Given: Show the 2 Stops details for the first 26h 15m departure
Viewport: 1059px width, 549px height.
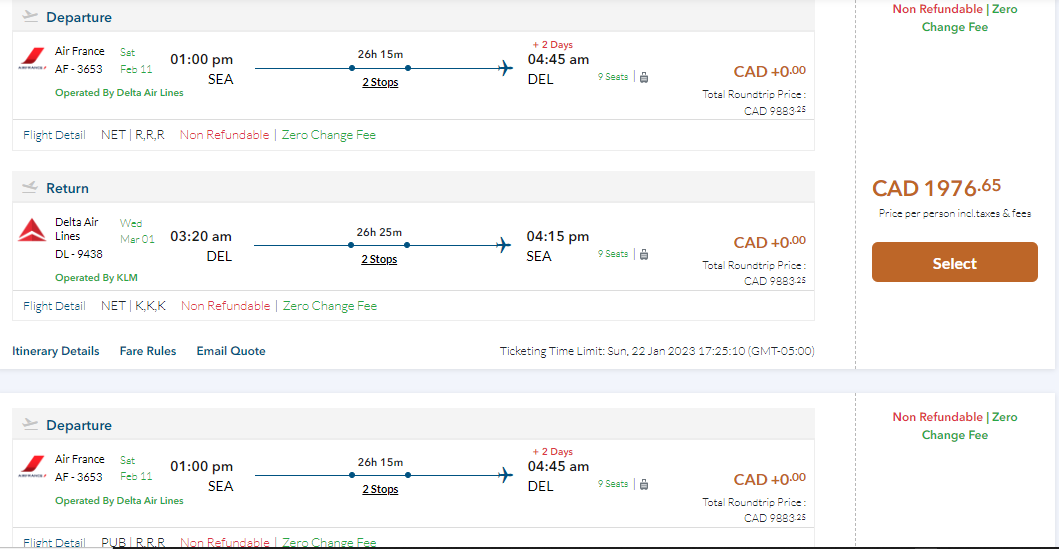Looking at the screenshot, I should (x=380, y=83).
